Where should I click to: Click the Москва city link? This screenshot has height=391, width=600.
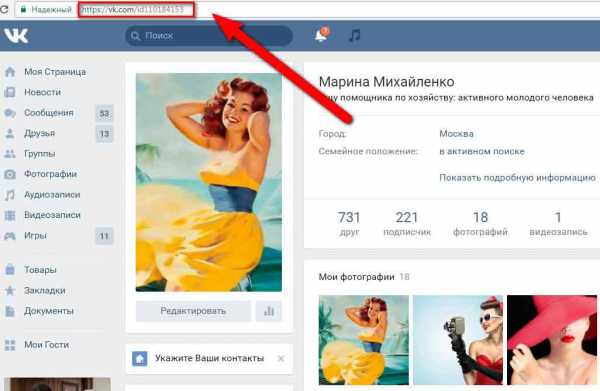tap(457, 134)
